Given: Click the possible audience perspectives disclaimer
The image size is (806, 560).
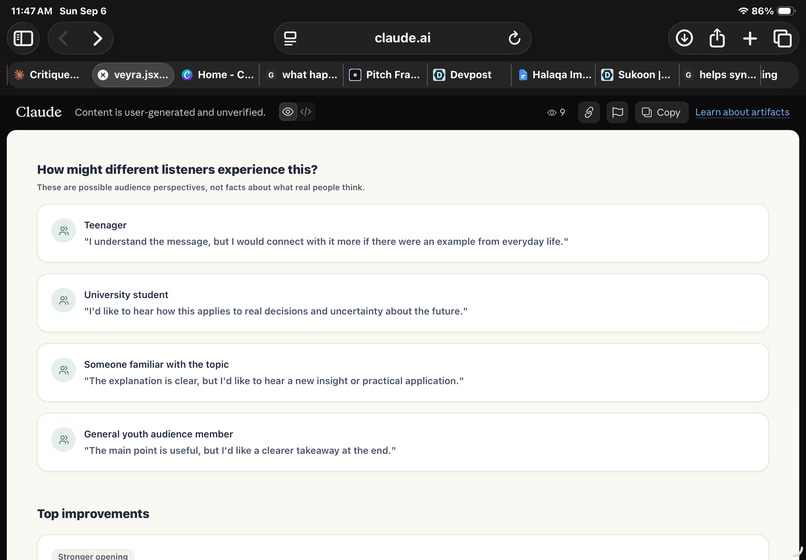Looking at the screenshot, I should [200, 188].
